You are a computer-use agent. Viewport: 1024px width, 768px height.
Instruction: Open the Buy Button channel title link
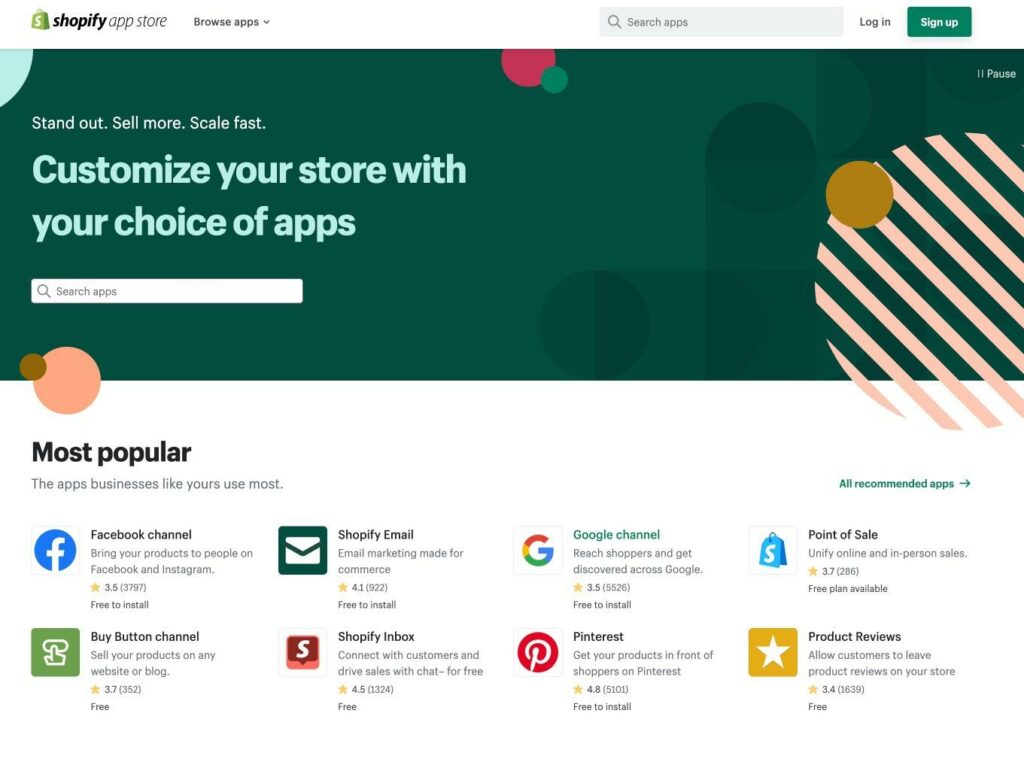(145, 636)
